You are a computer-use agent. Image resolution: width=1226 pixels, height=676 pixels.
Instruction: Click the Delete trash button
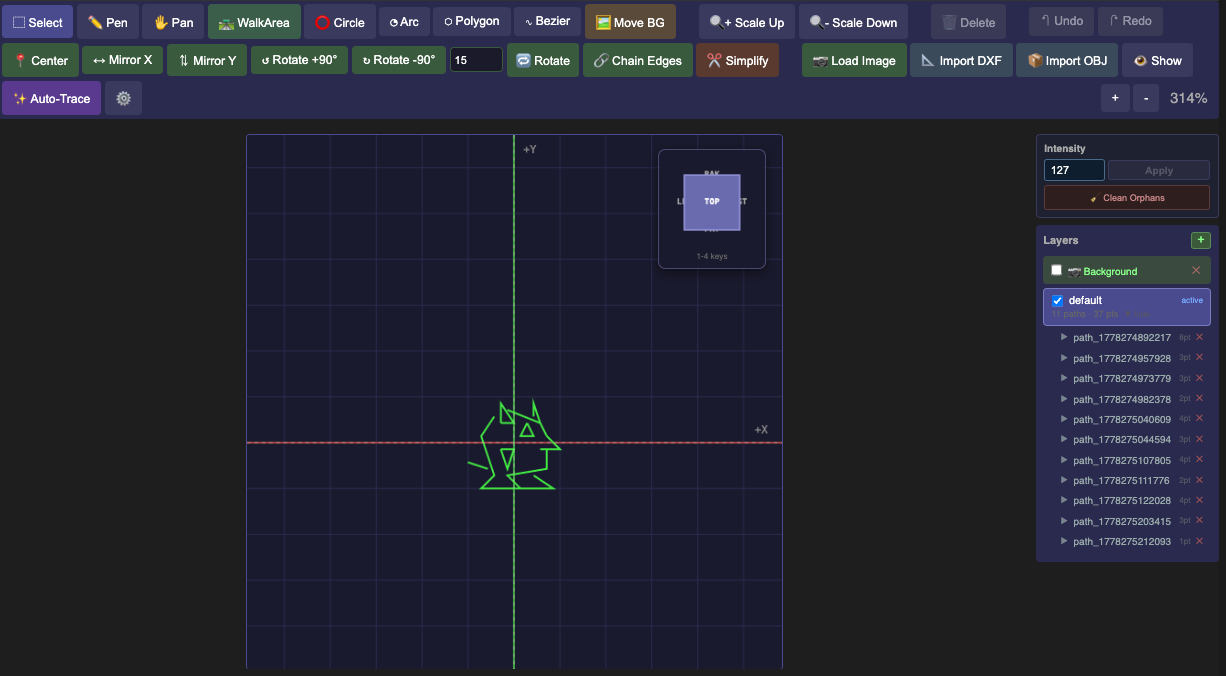click(968, 22)
